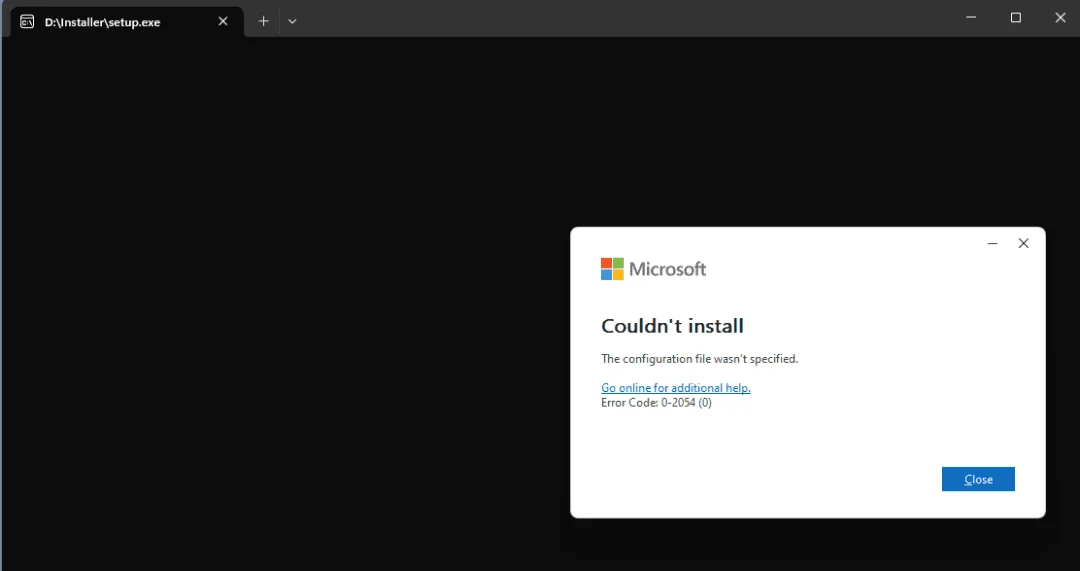Viewport: 1080px width, 571px height.
Task: Click the Microsoft logo in the dialog
Action: (x=654, y=269)
